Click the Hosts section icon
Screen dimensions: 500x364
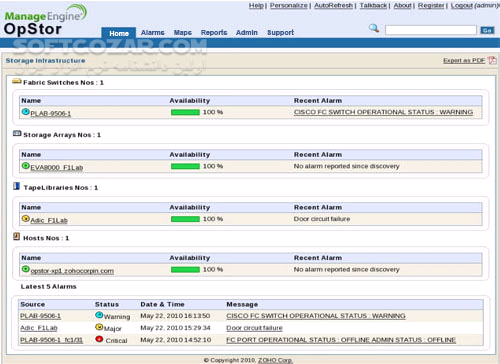click(16, 236)
